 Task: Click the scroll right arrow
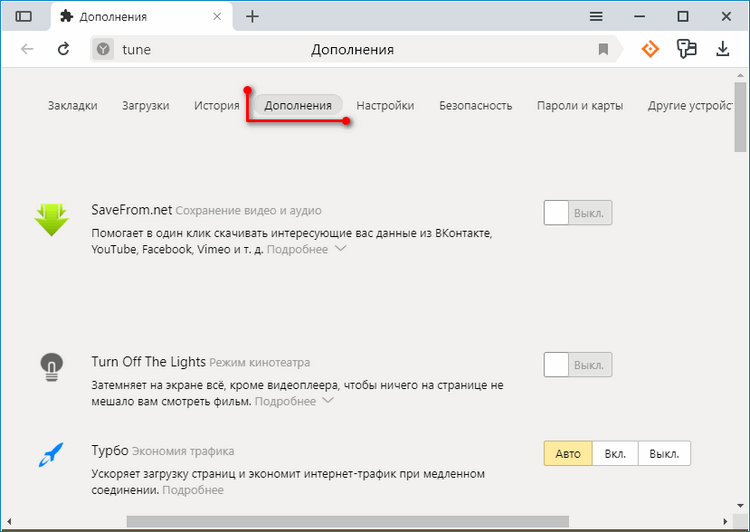click(x=725, y=521)
